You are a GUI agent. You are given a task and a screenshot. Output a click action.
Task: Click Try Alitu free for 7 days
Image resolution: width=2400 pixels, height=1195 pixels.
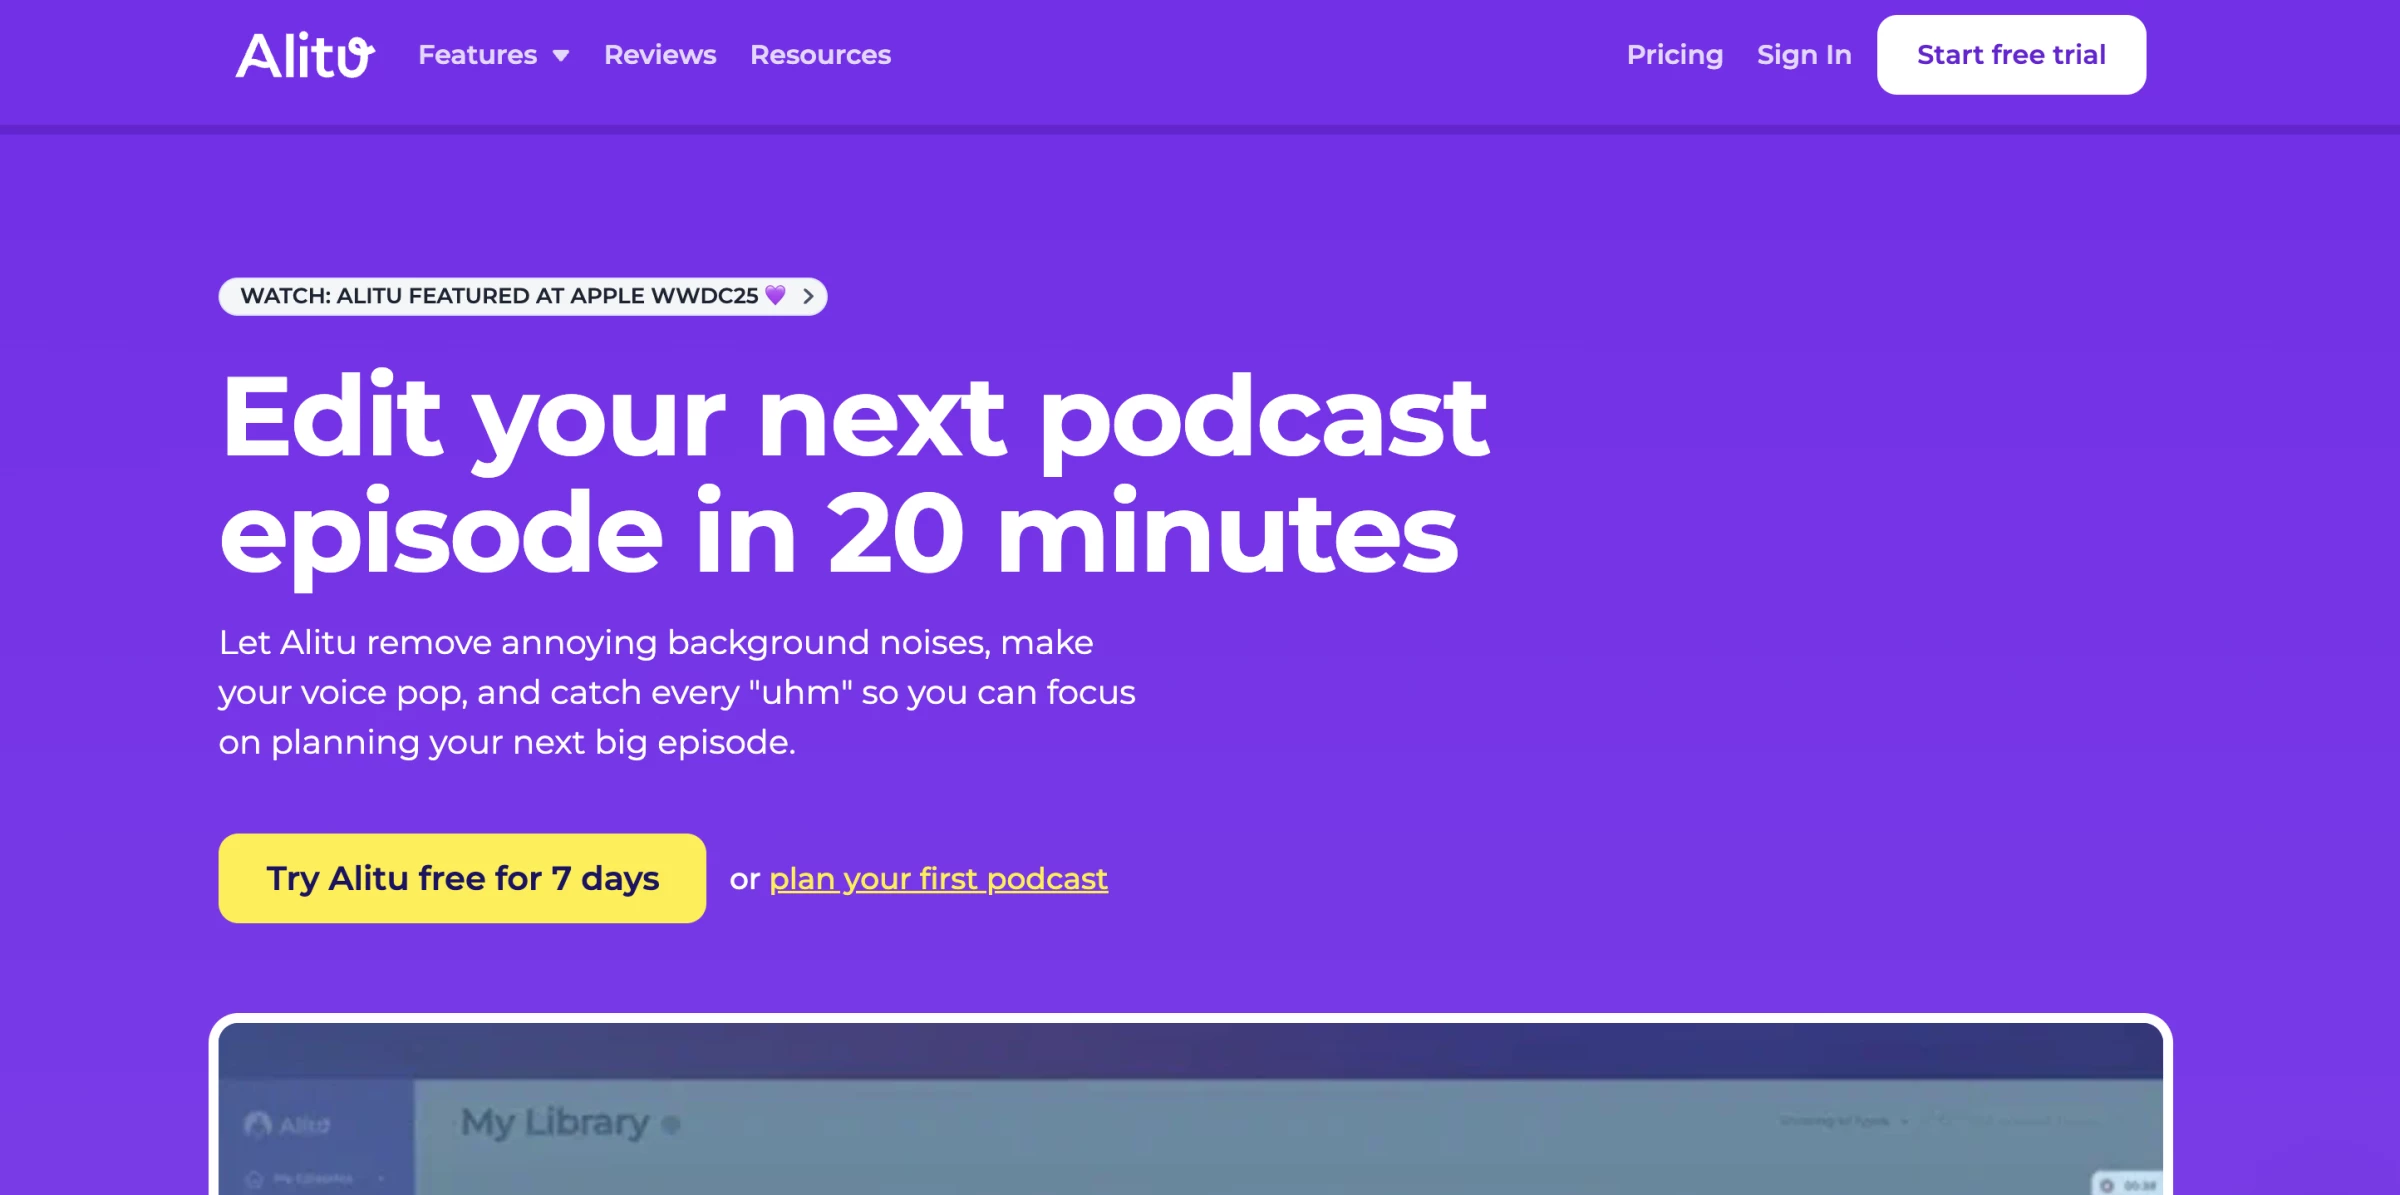click(x=462, y=878)
